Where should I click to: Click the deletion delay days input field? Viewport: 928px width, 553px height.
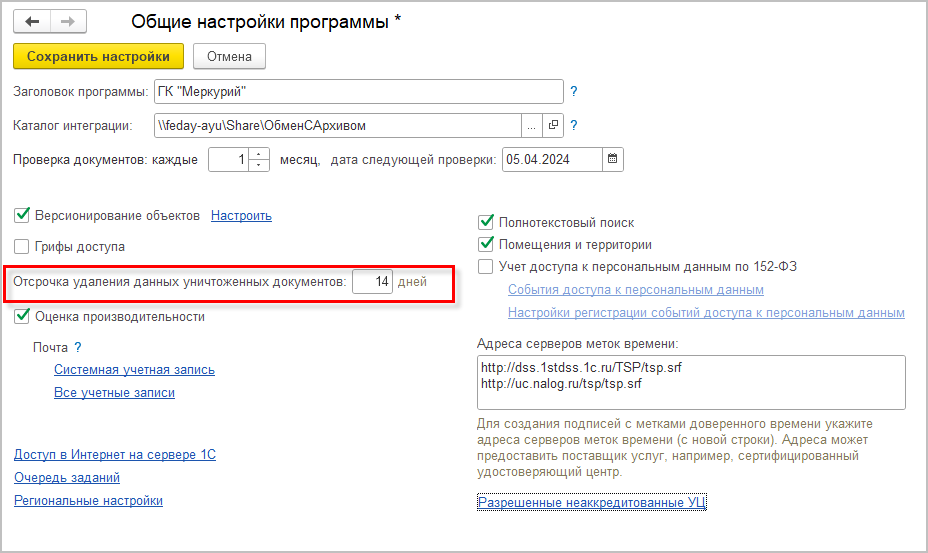372,282
